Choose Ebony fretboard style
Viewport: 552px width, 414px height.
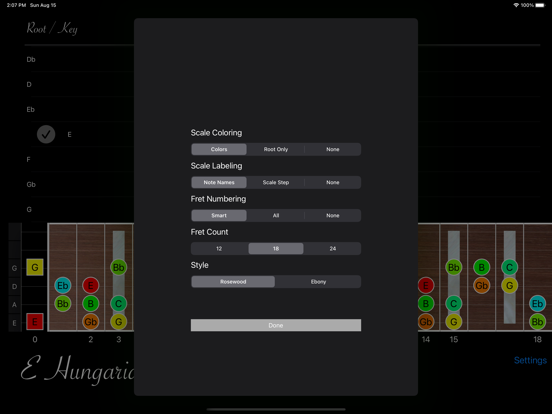tap(318, 282)
